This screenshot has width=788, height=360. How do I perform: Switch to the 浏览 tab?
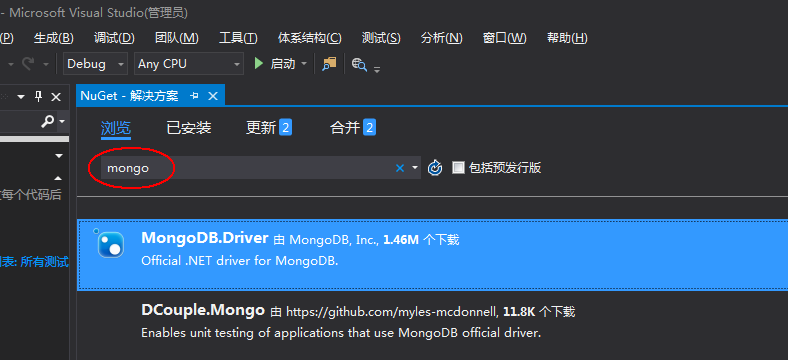click(x=116, y=128)
